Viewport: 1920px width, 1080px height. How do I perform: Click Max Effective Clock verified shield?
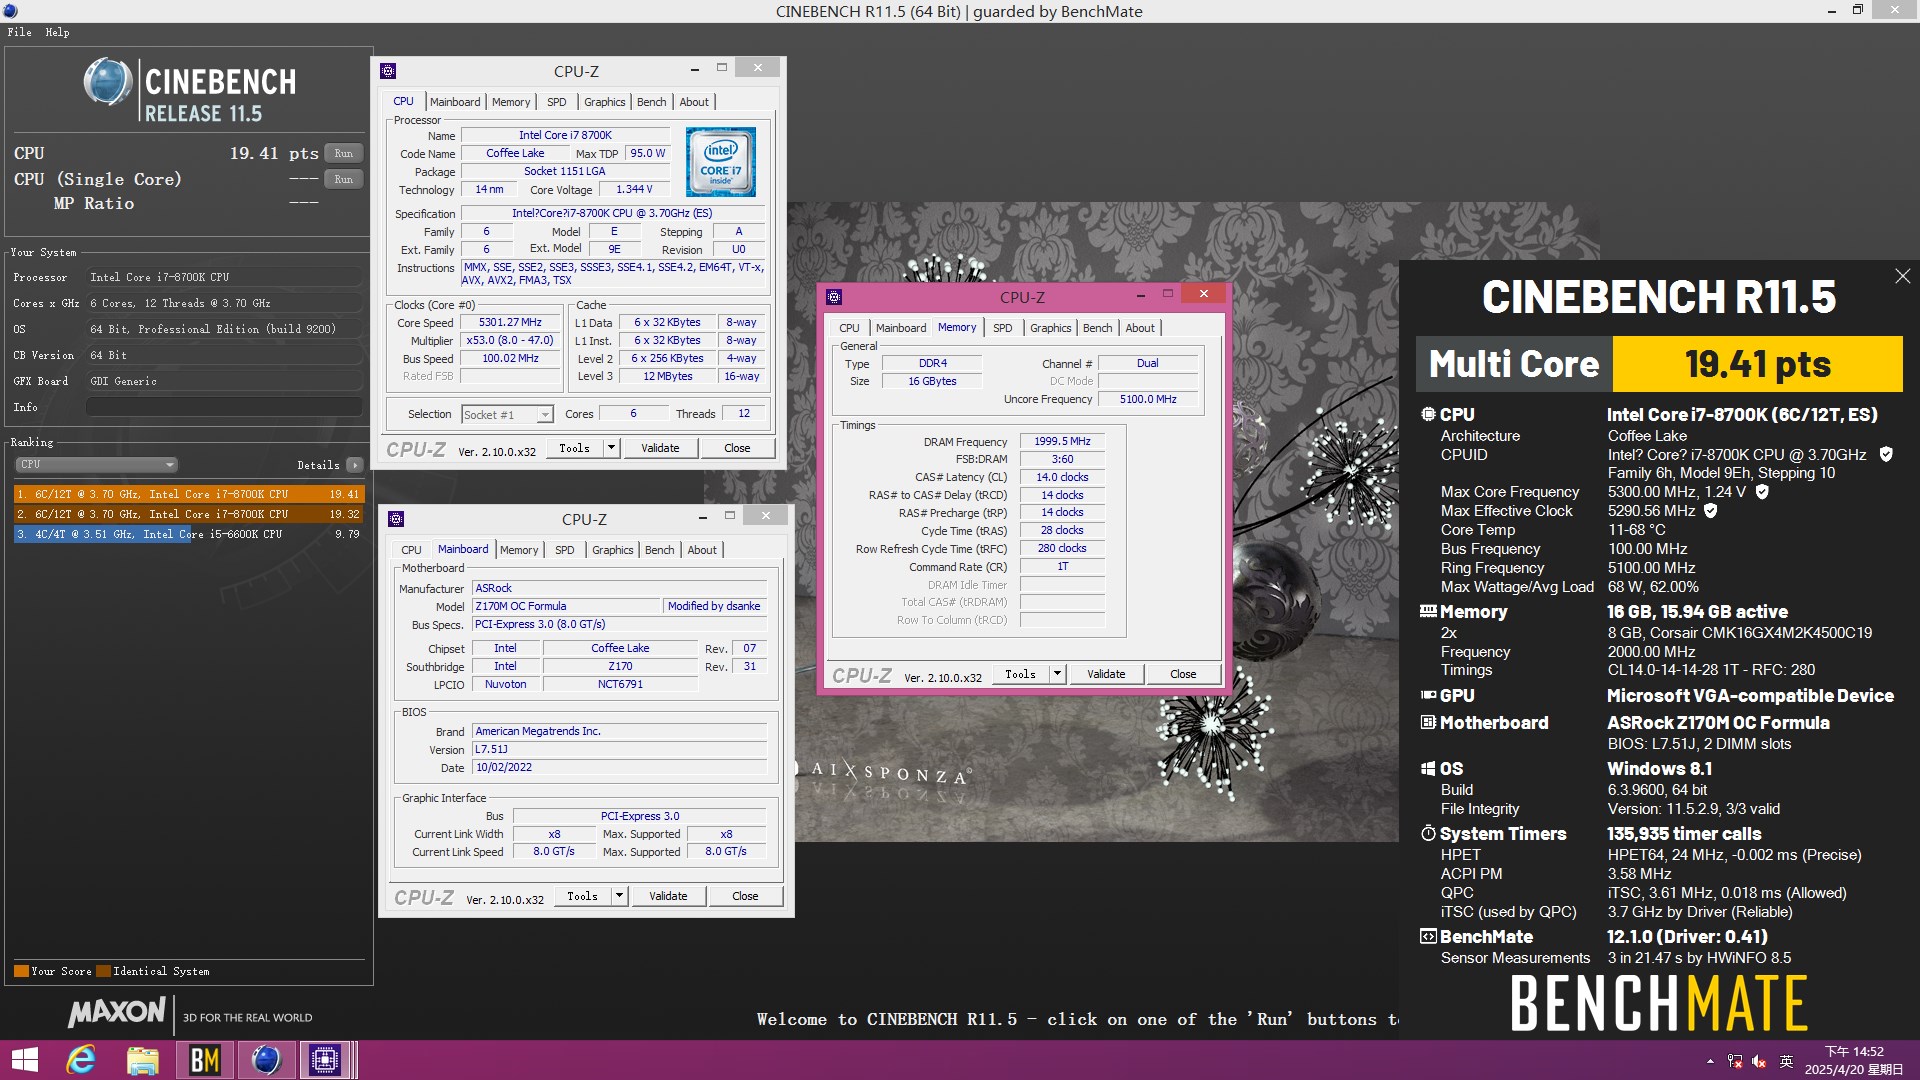pos(1710,510)
